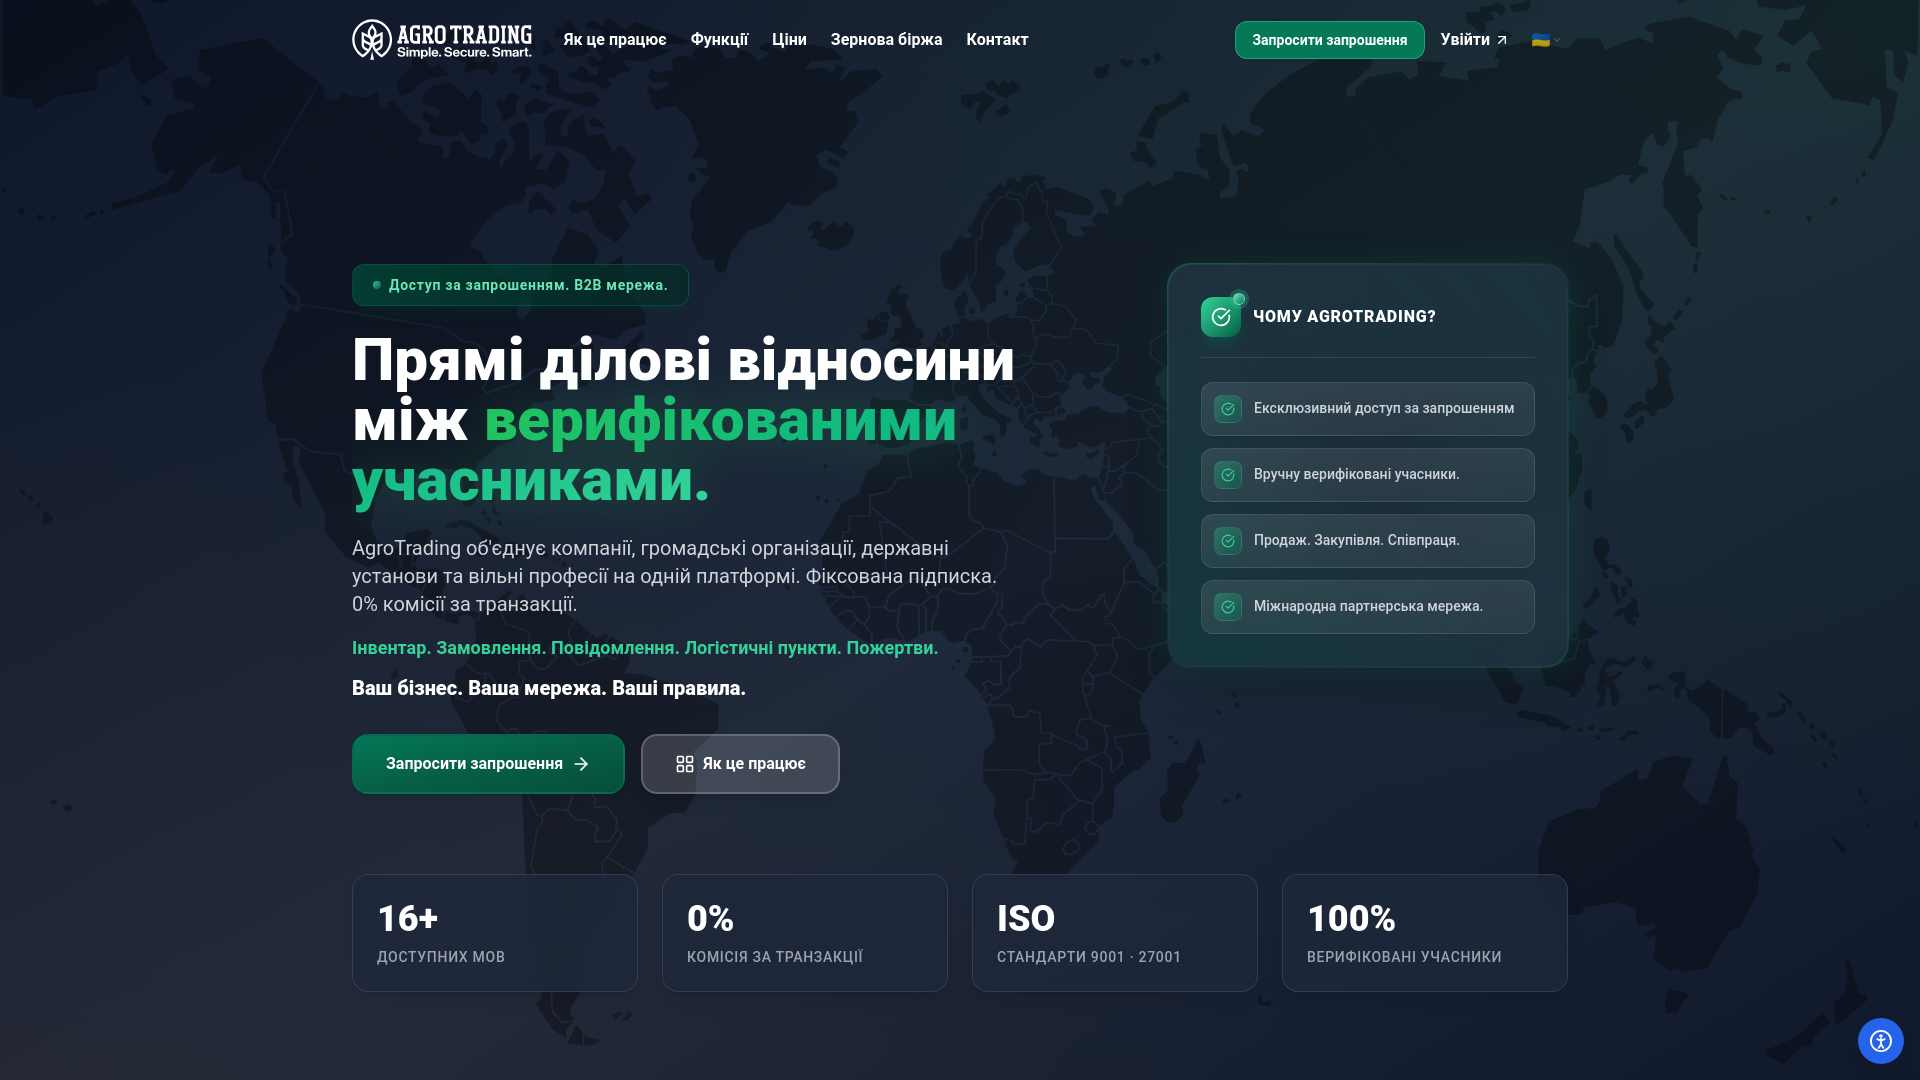Click arrow icon in hero Запросити запрошення button
The width and height of the screenshot is (1920, 1080).
[581, 764]
